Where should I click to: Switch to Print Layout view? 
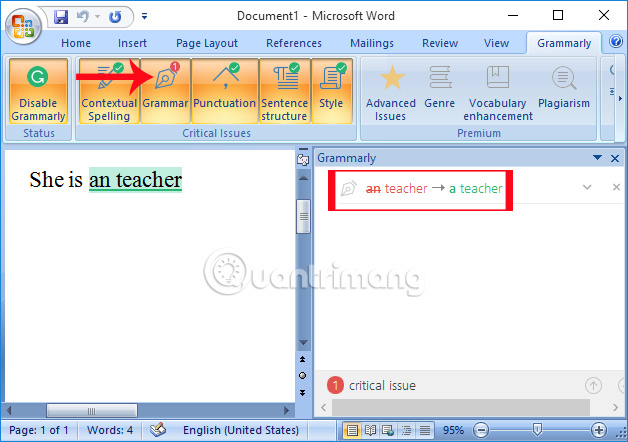click(x=352, y=431)
